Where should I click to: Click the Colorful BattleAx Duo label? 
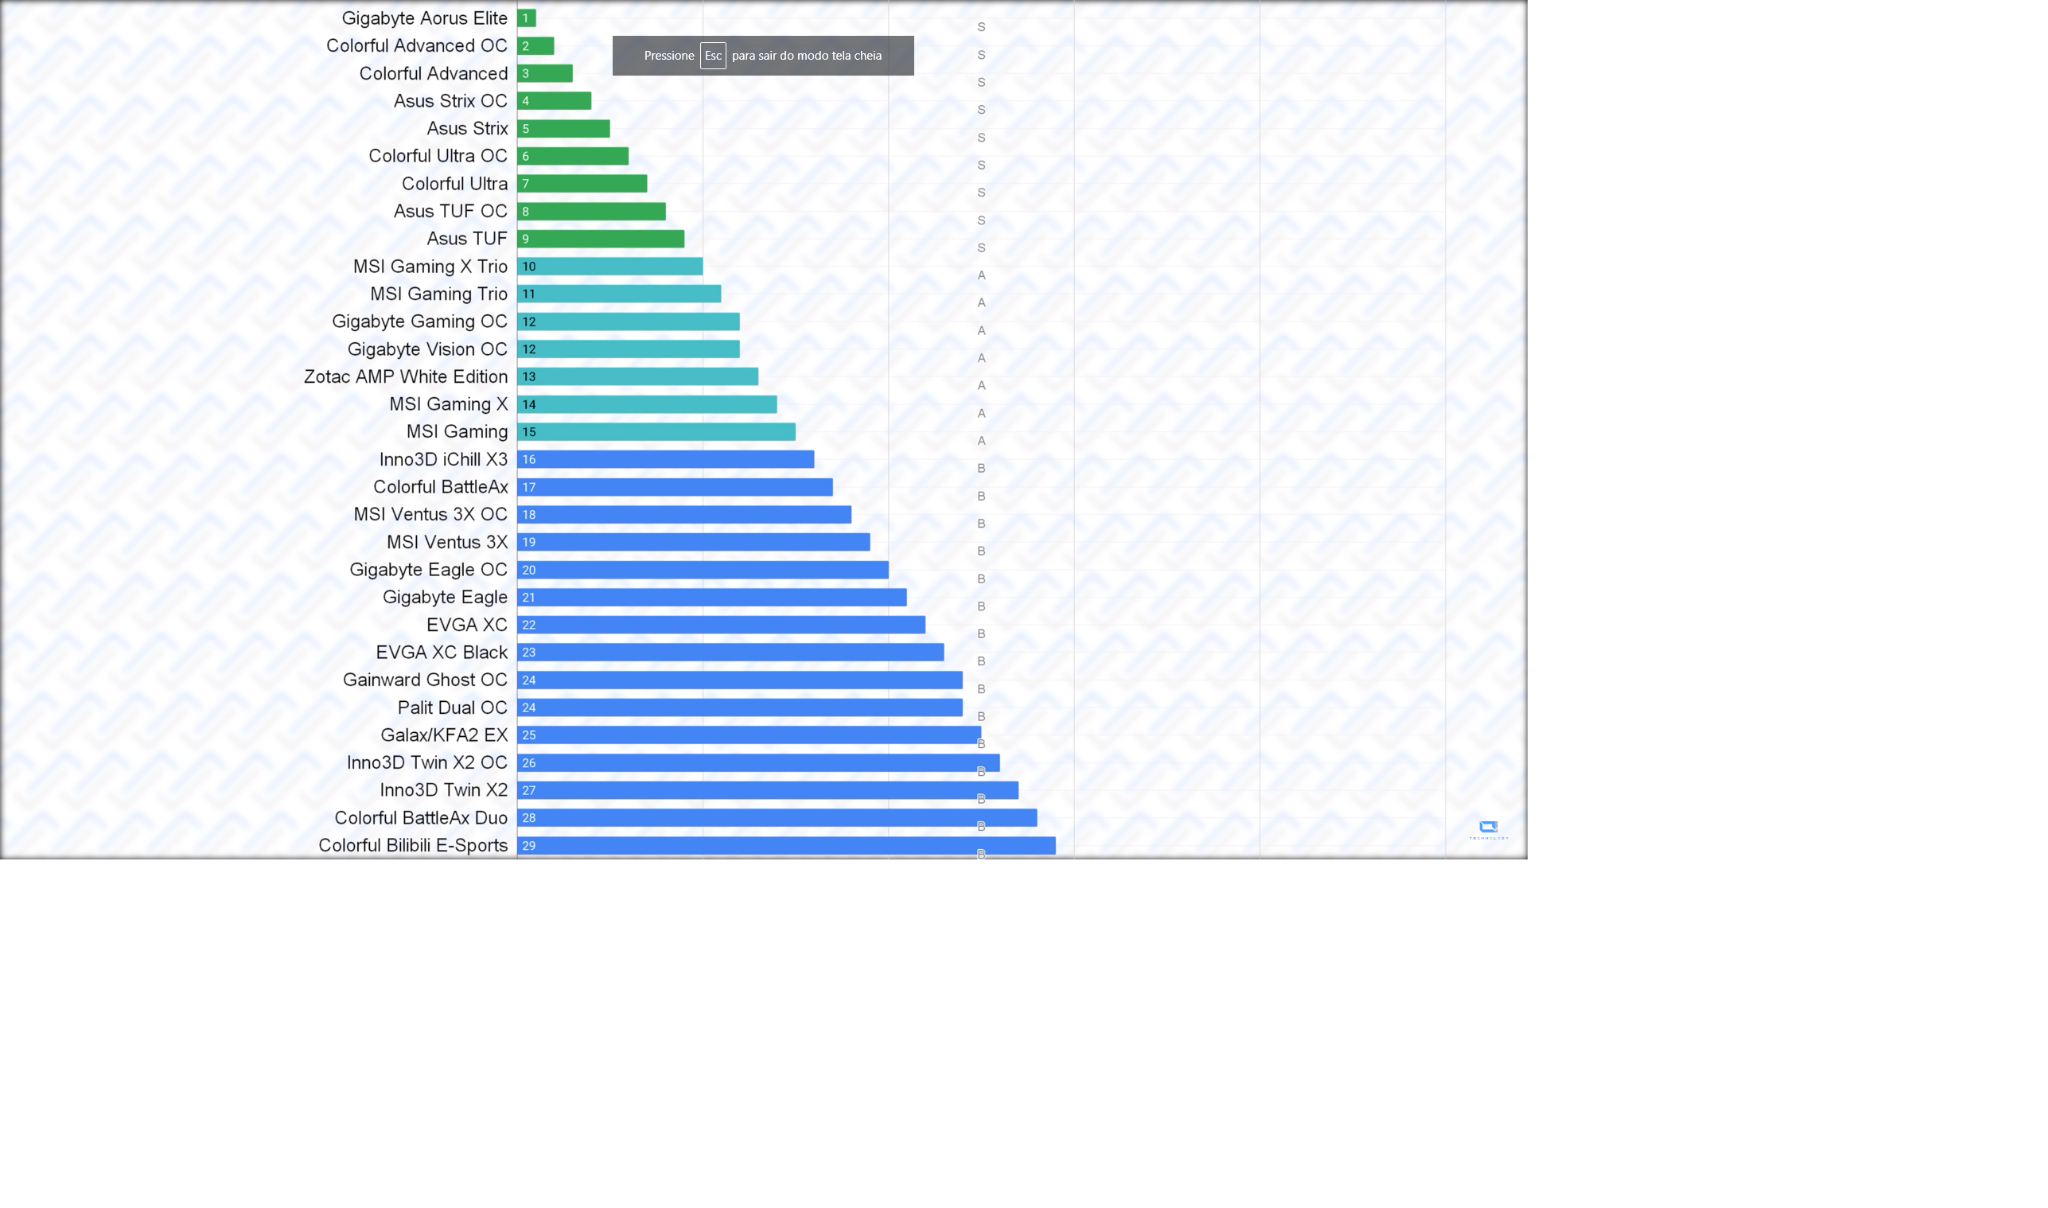coord(421,818)
